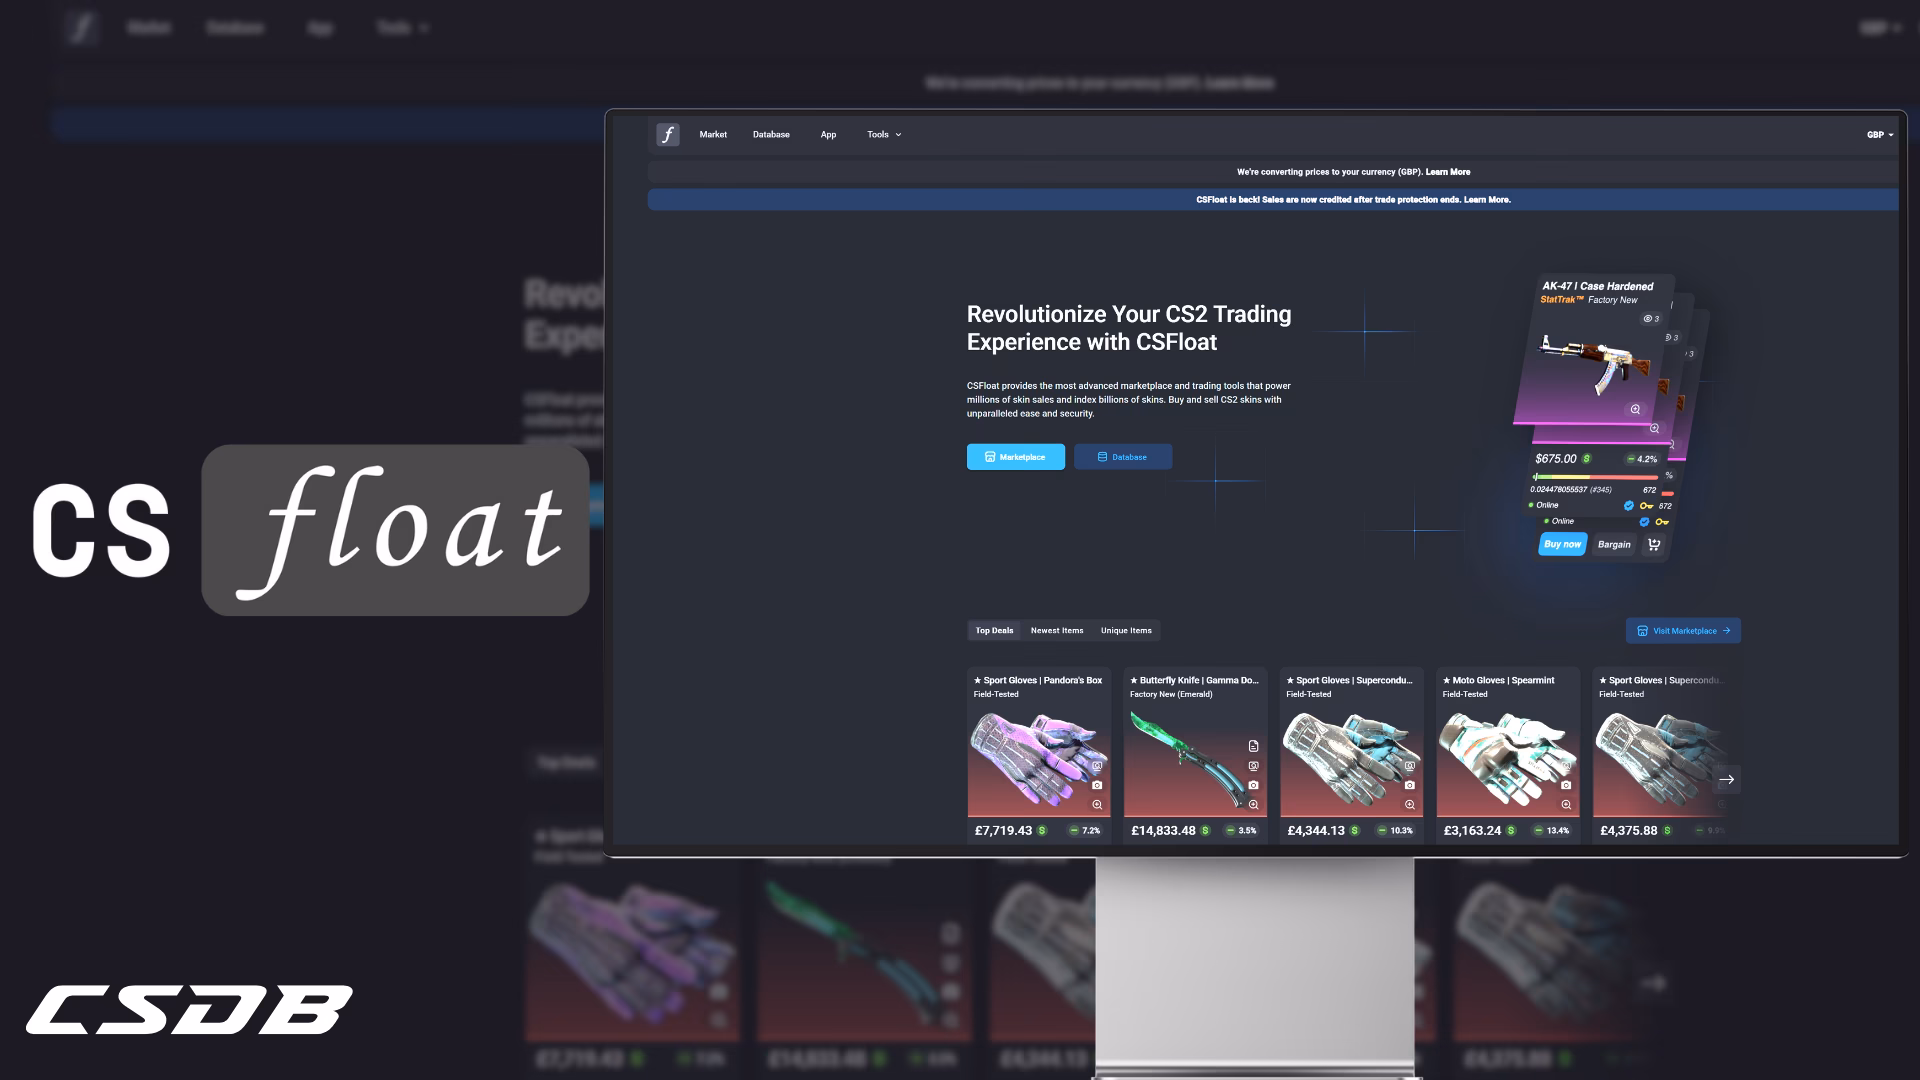Click the add-to-cart icon beside Bargain
This screenshot has width=1920, height=1080.
pyautogui.click(x=1654, y=545)
